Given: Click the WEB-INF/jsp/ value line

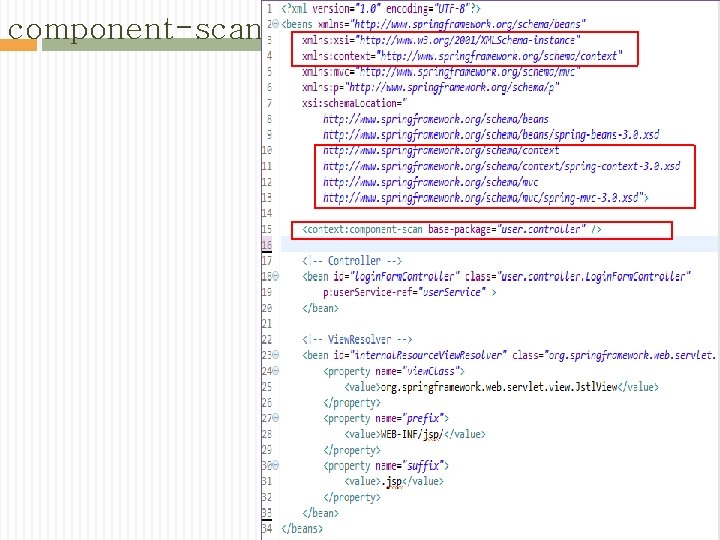Looking at the screenshot, I should [x=415, y=434].
